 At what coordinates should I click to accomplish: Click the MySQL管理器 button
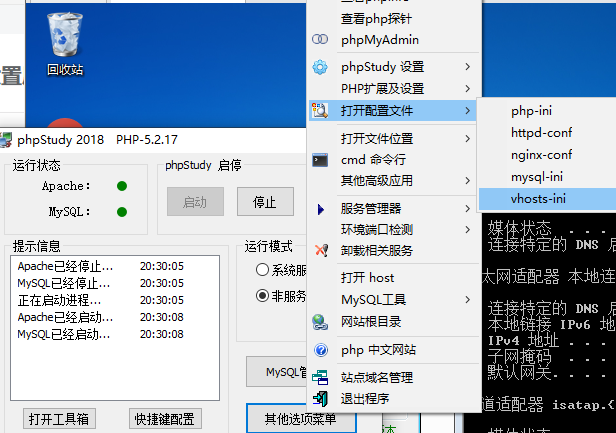pos(277,372)
